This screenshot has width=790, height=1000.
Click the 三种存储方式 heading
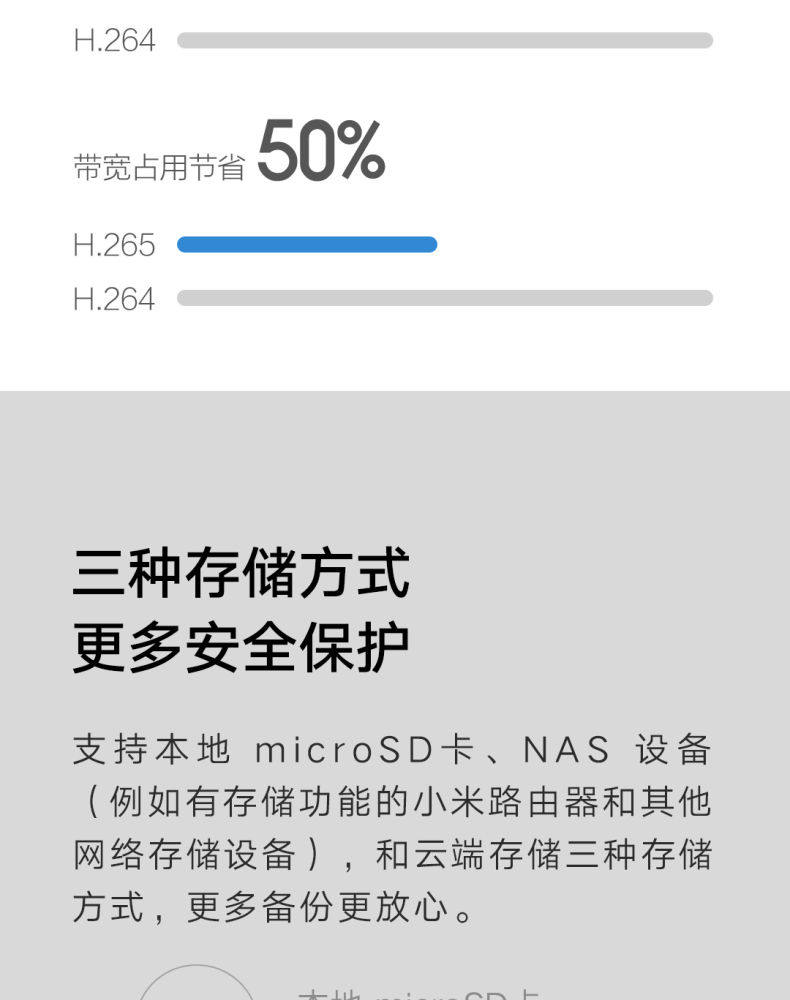pos(241,575)
